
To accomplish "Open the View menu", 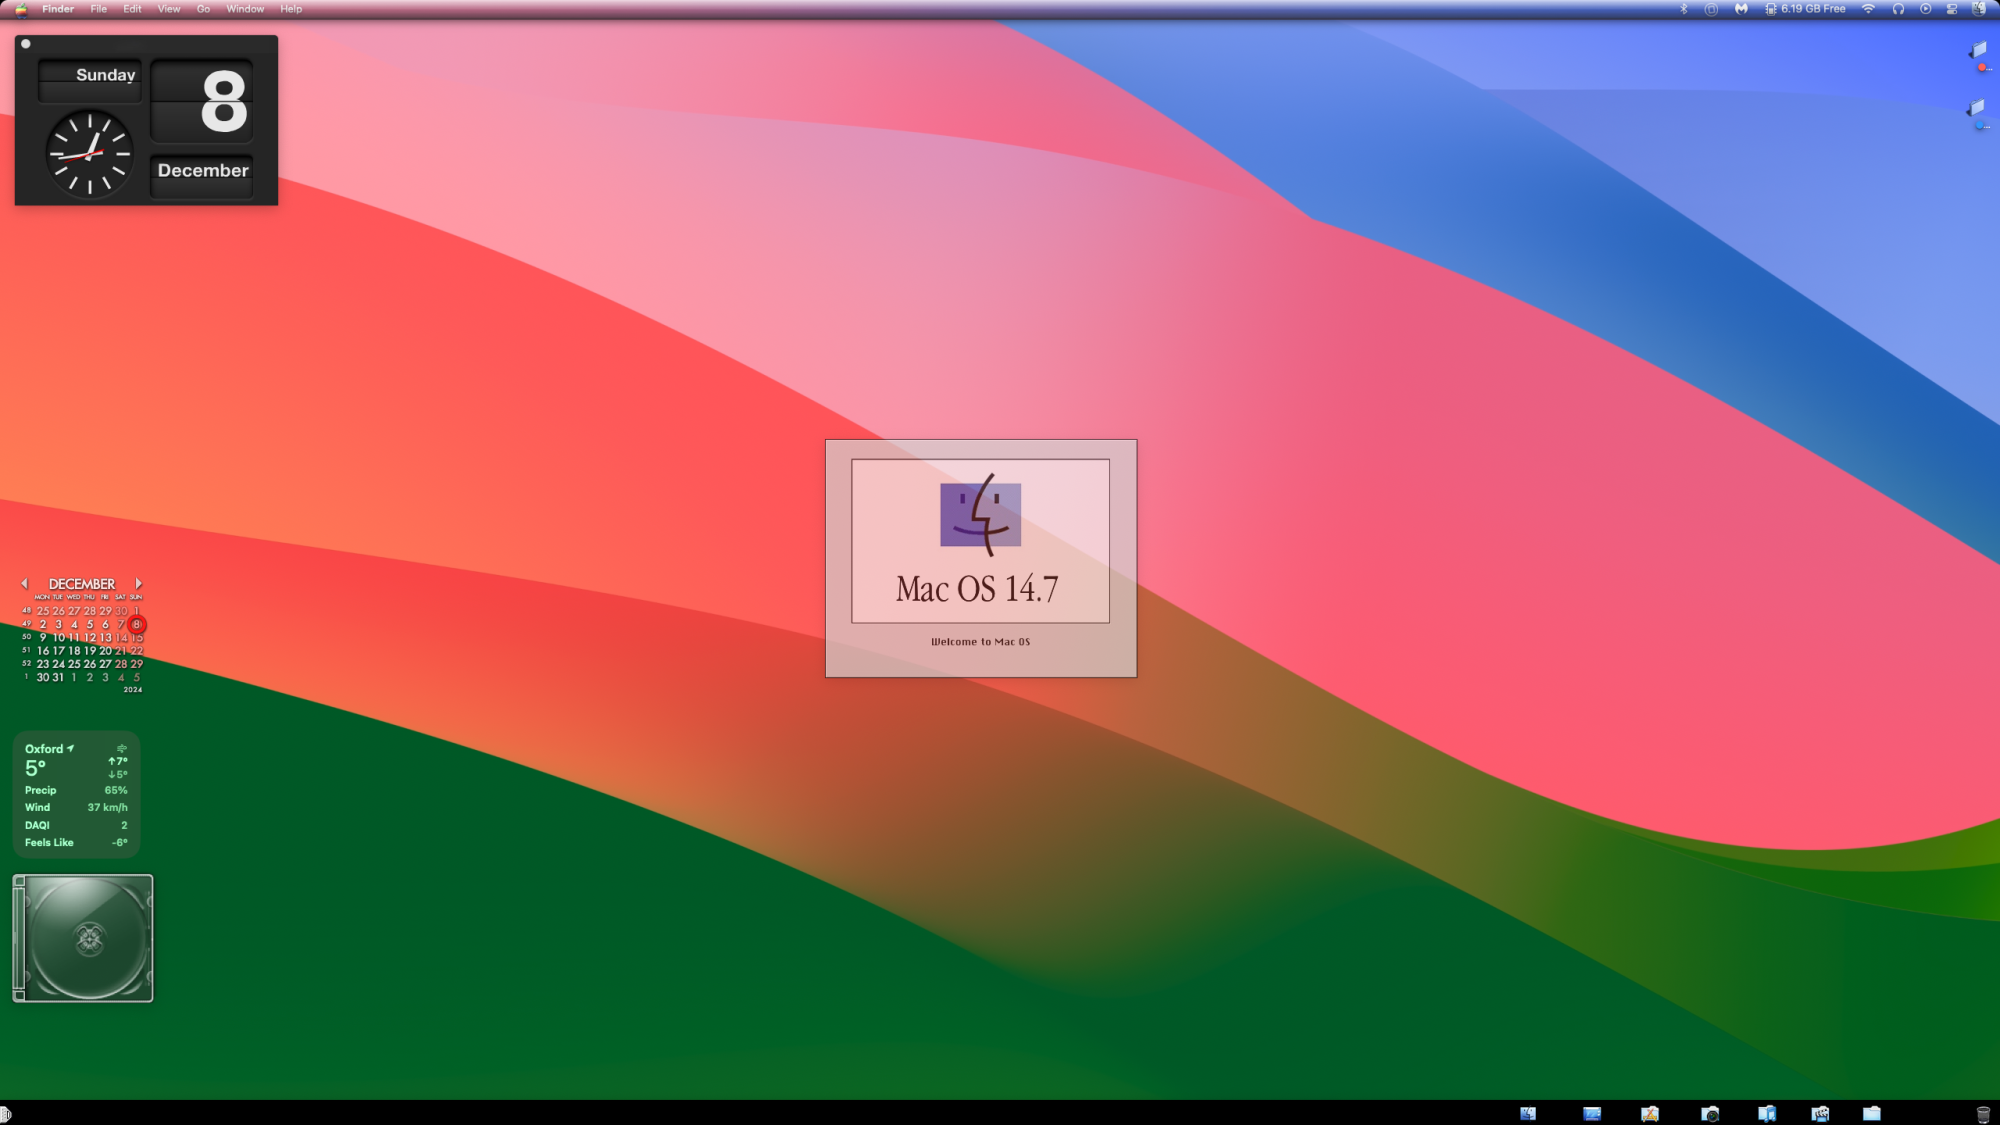I will point(169,9).
